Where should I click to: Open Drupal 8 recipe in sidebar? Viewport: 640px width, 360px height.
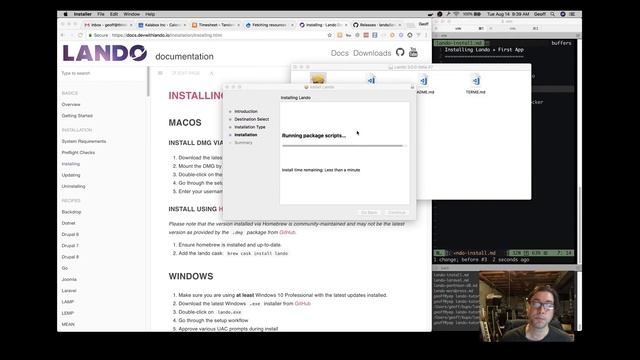tap(70, 257)
